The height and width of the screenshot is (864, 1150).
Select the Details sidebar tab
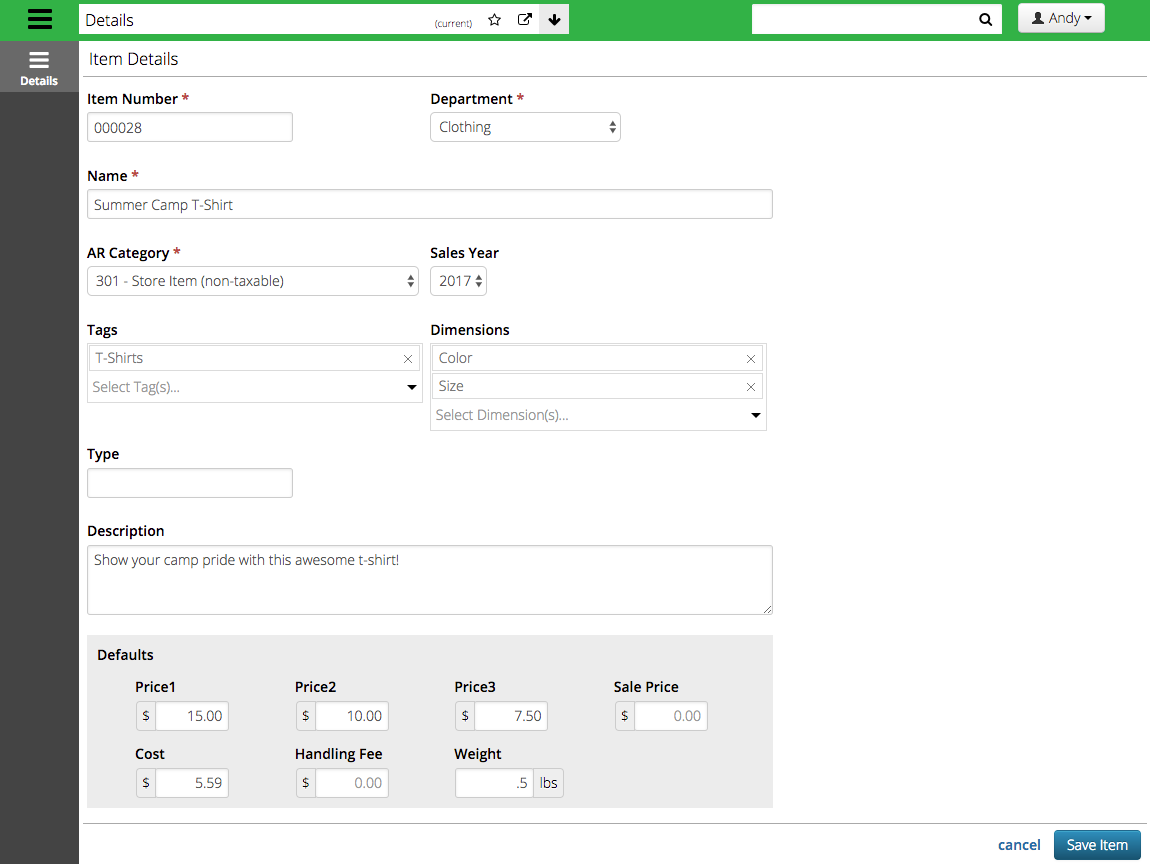tap(39, 67)
